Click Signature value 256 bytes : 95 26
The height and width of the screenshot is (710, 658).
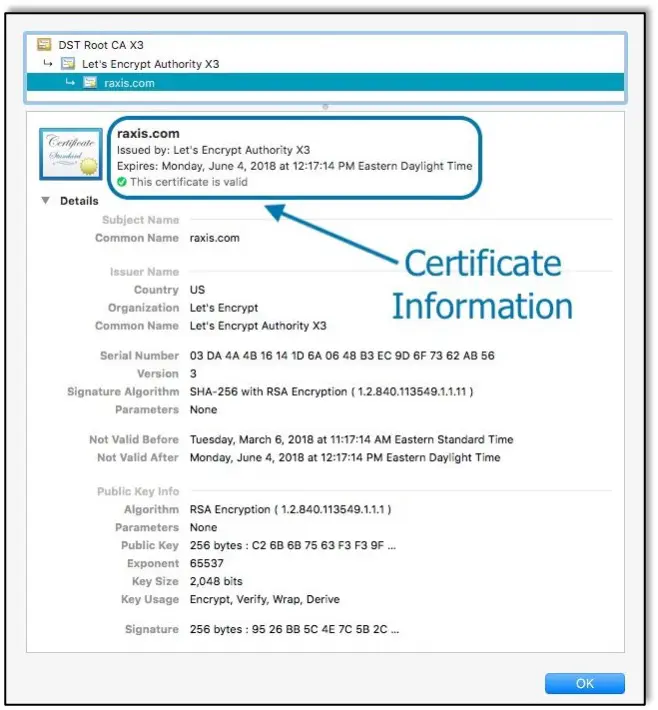[294, 629]
